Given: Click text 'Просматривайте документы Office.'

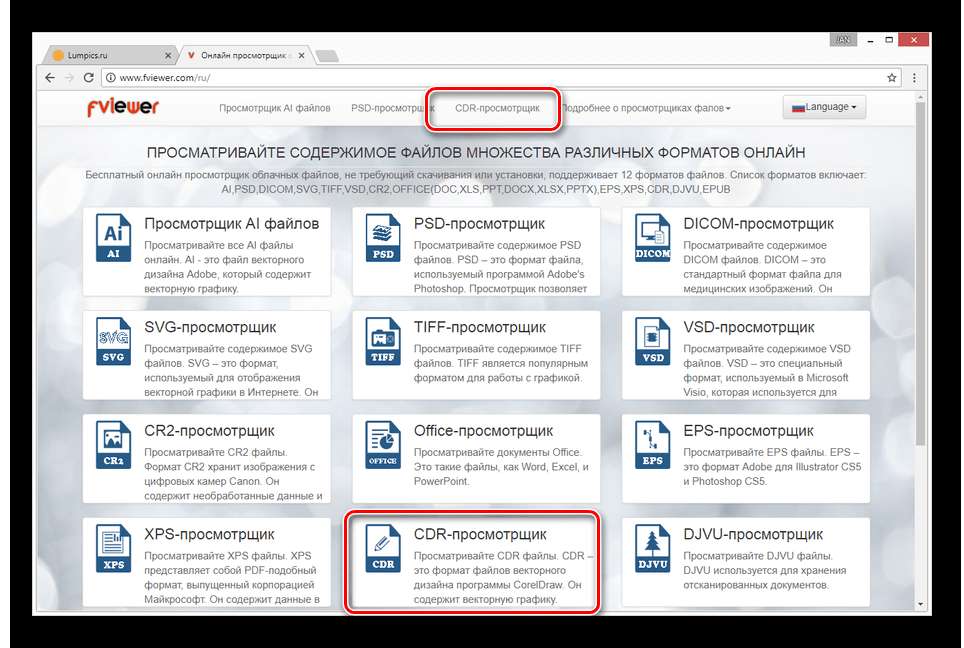Looking at the screenshot, I should tap(497, 452).
